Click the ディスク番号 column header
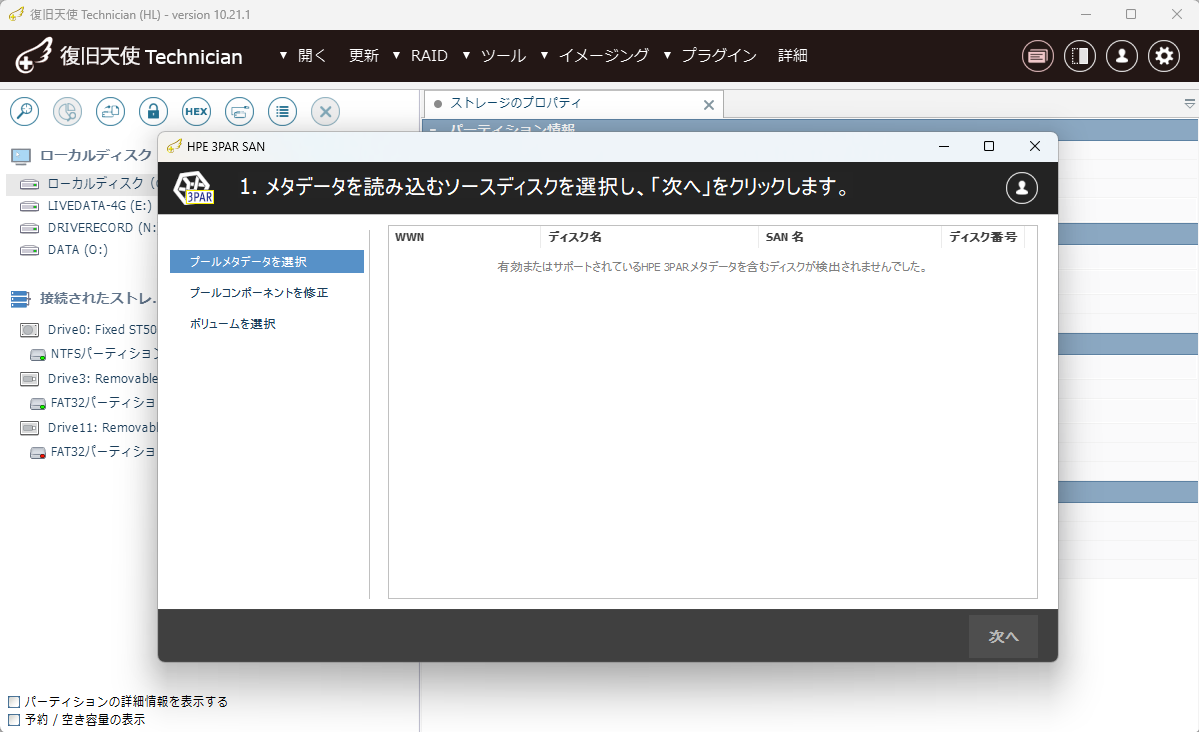 983,237
